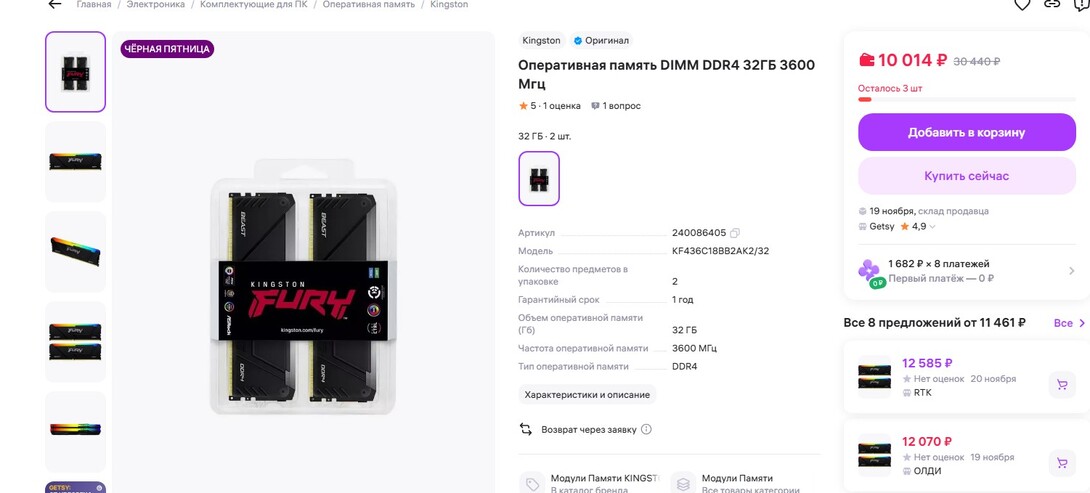
Task: Add ОЛДИ offer to cart icon
Action: (x=1061, y=463)
